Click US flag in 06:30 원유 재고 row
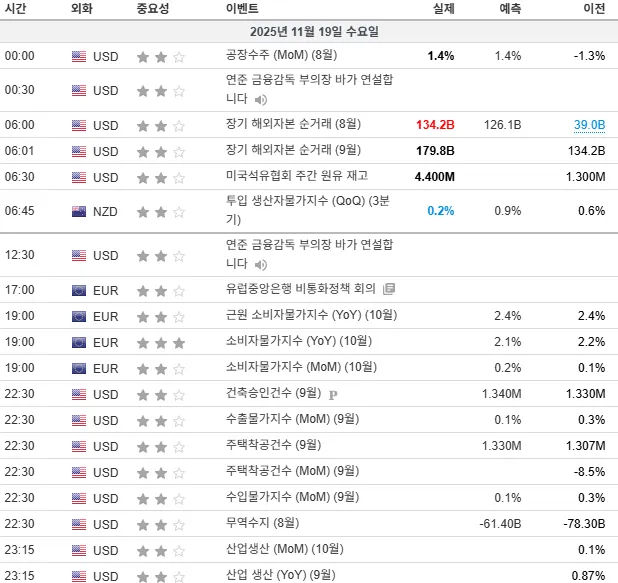Screen dimensions: 618x583 (x=79, y=177)
